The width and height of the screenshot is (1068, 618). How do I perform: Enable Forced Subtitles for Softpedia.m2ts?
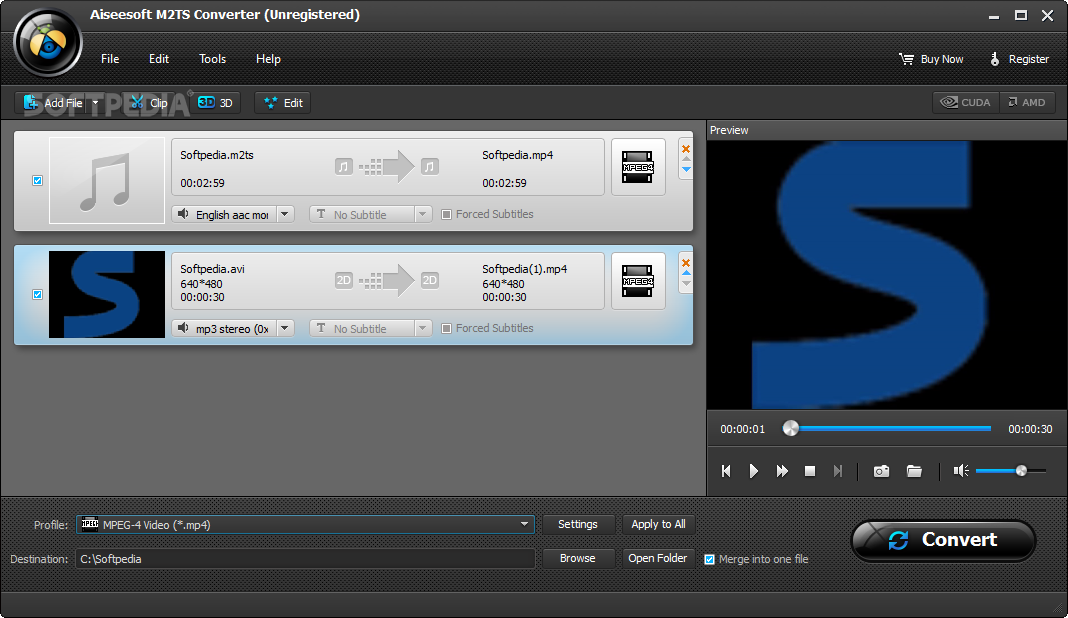[446, 215]
